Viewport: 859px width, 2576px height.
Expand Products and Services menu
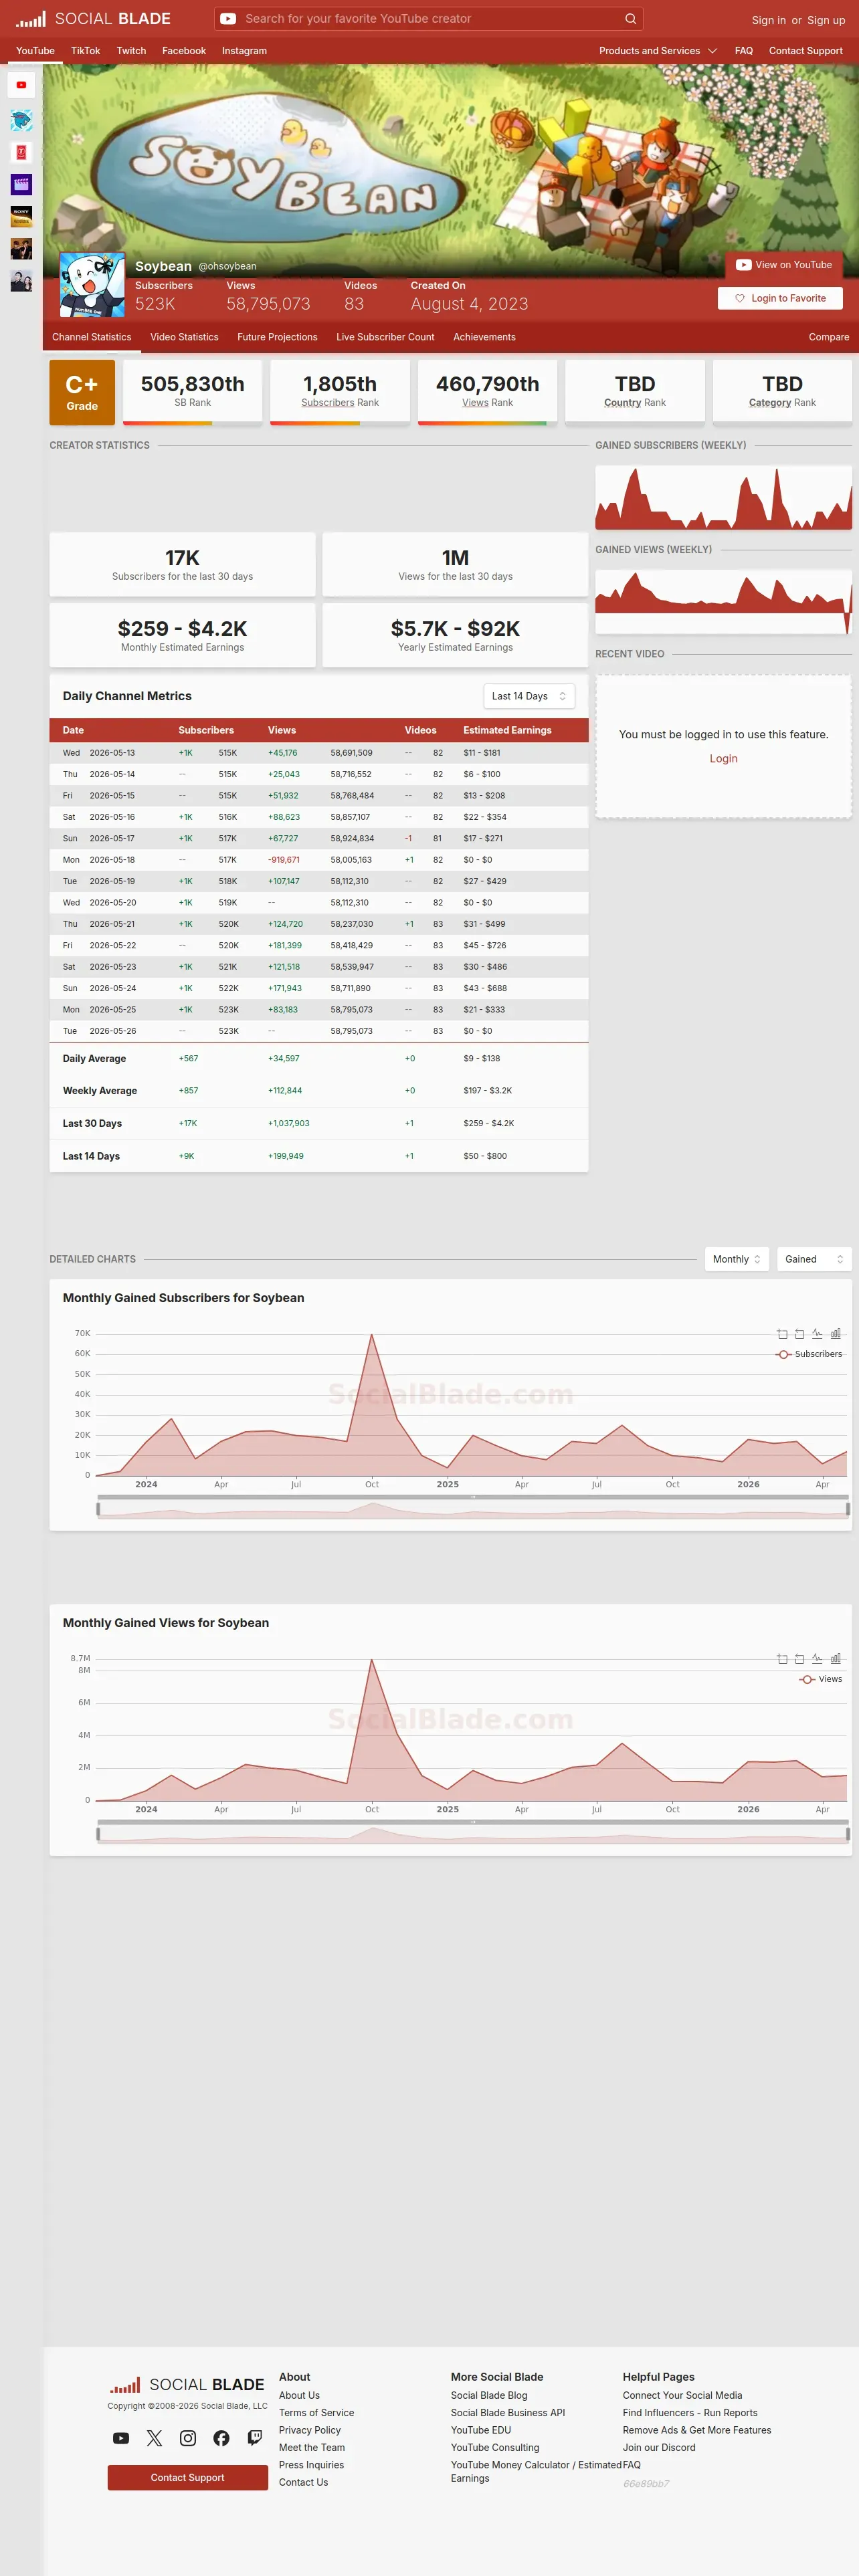click(658, 51)
